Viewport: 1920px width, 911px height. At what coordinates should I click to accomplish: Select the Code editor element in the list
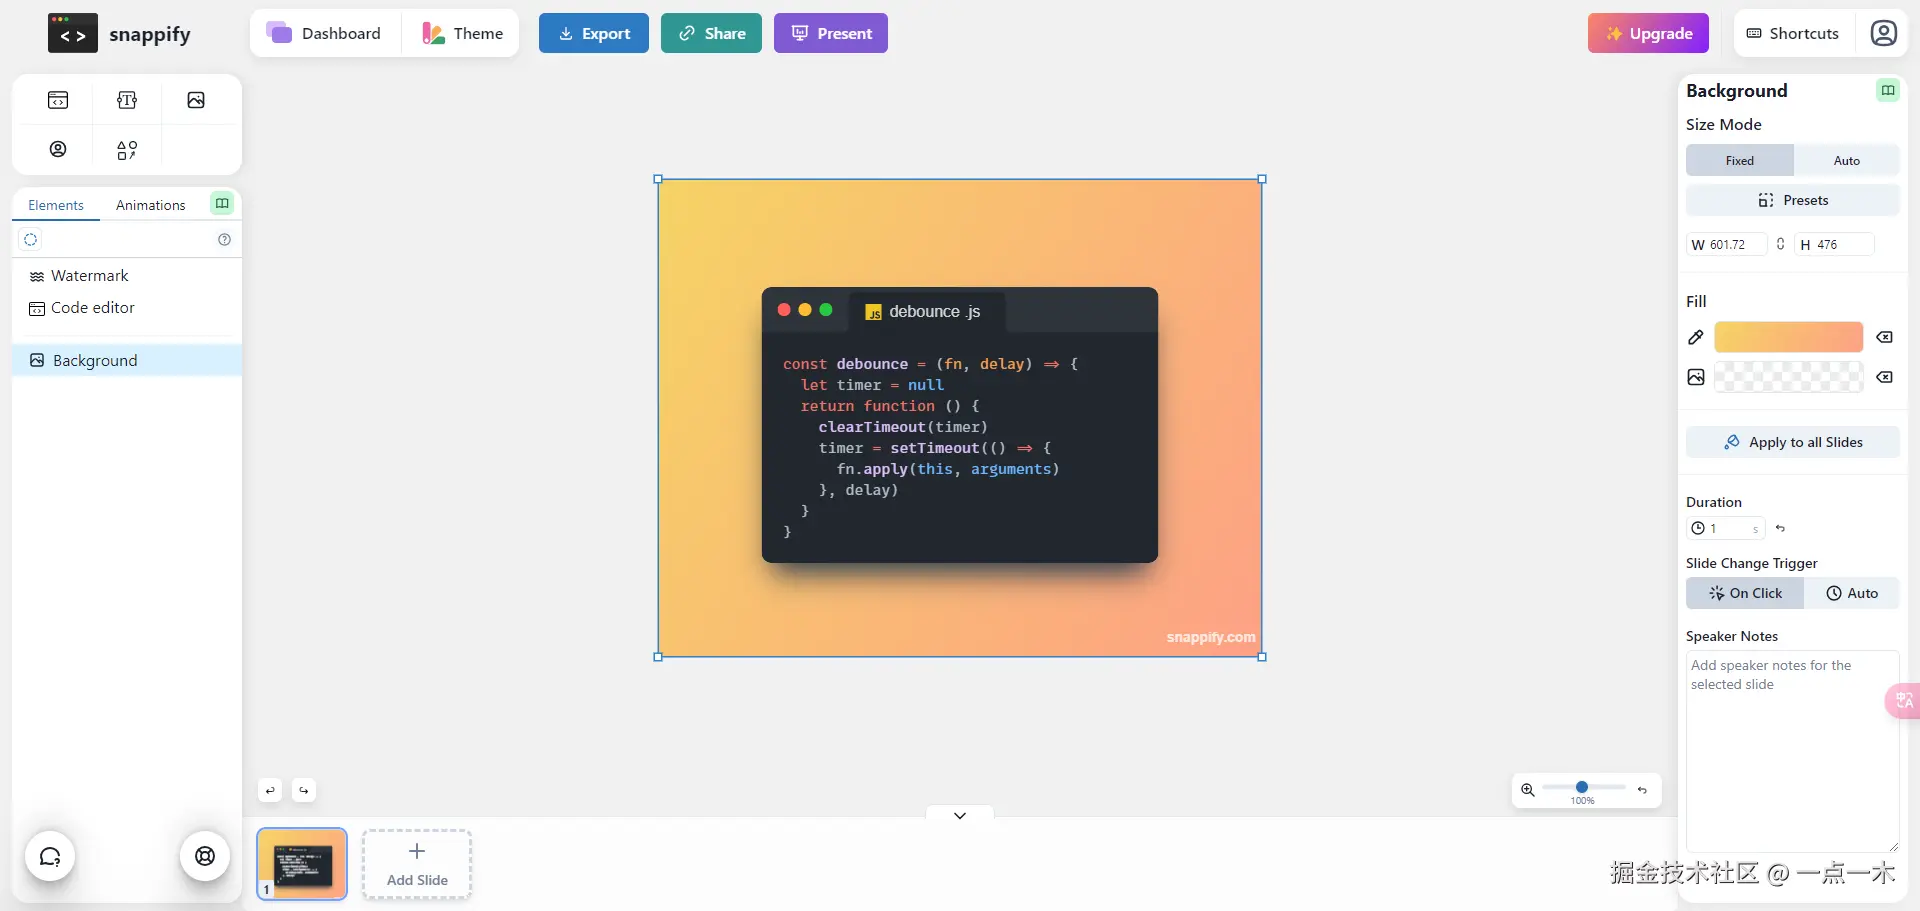[127, 308]
